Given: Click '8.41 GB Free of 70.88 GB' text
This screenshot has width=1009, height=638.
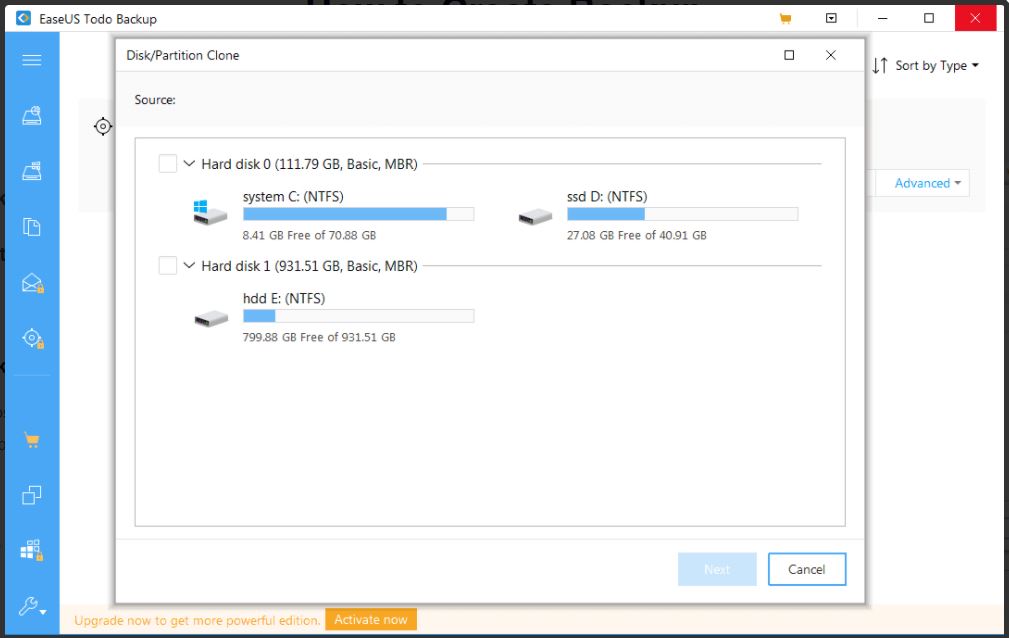Looking at the screenshot, I should (x=309, y=236).
